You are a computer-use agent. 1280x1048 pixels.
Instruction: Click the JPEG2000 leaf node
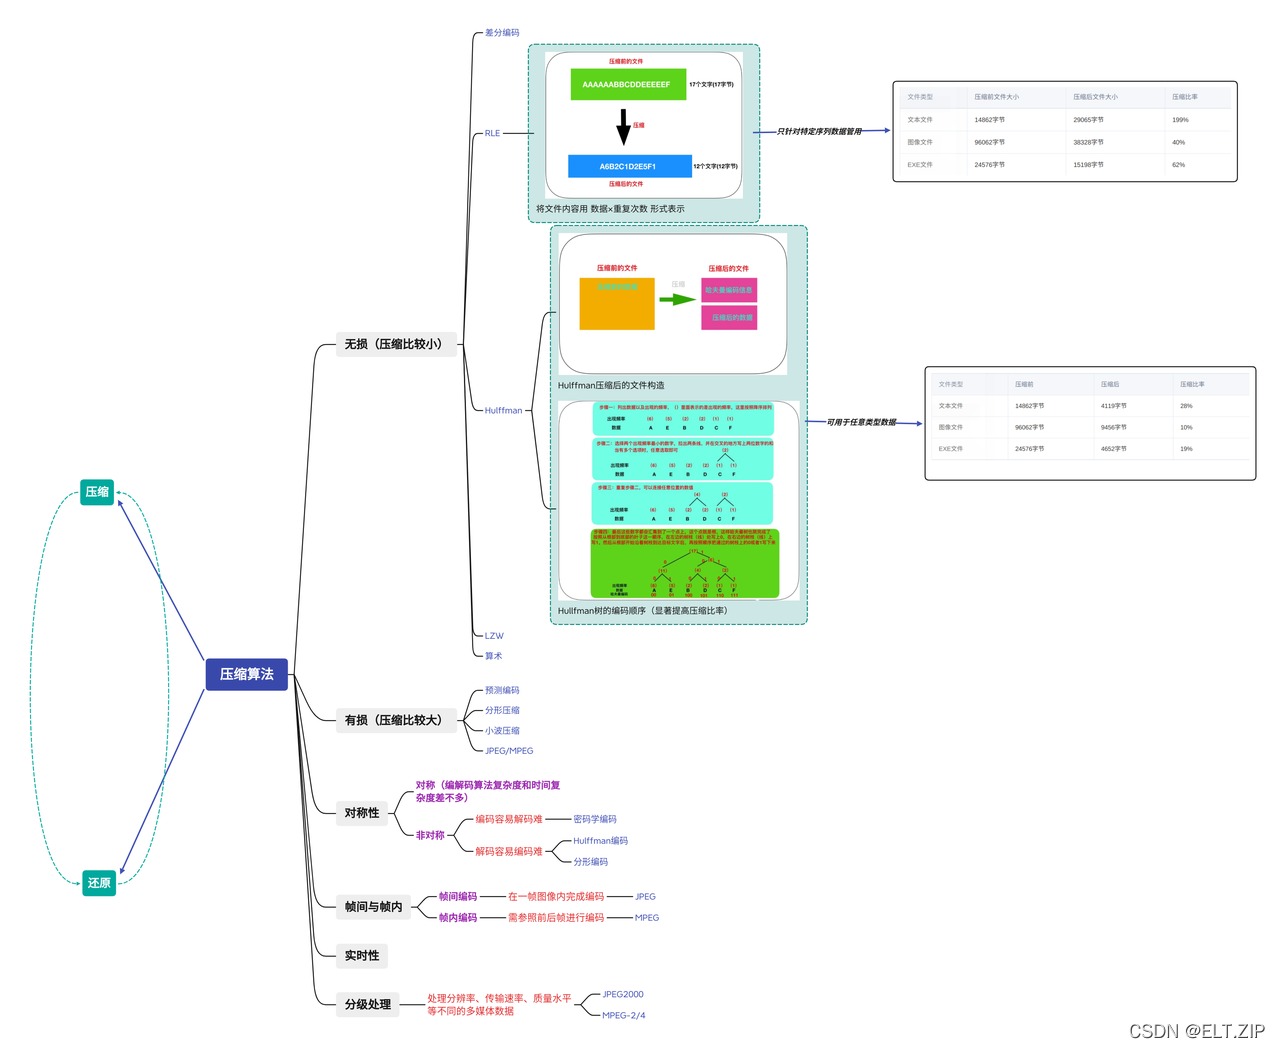coord(623,994)
